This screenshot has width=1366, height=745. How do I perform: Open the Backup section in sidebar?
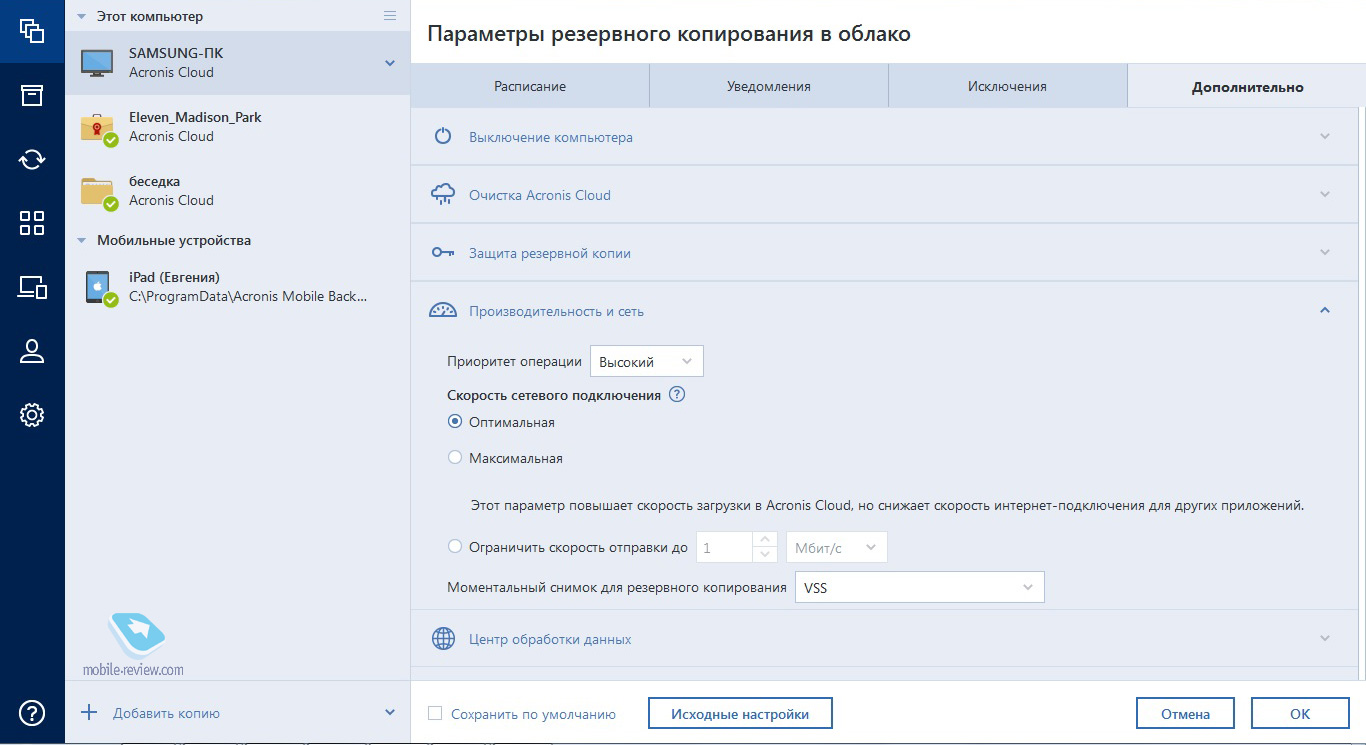pyautogui.click(x=32, y=31)
